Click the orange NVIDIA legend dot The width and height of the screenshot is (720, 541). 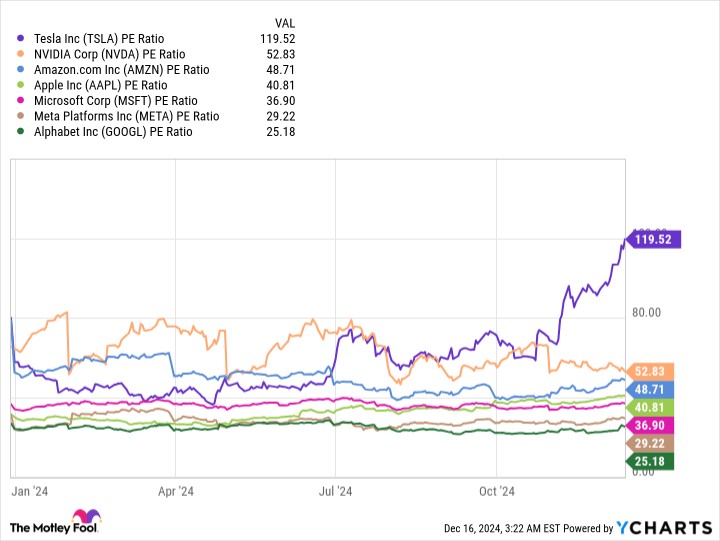click(21, 54)
